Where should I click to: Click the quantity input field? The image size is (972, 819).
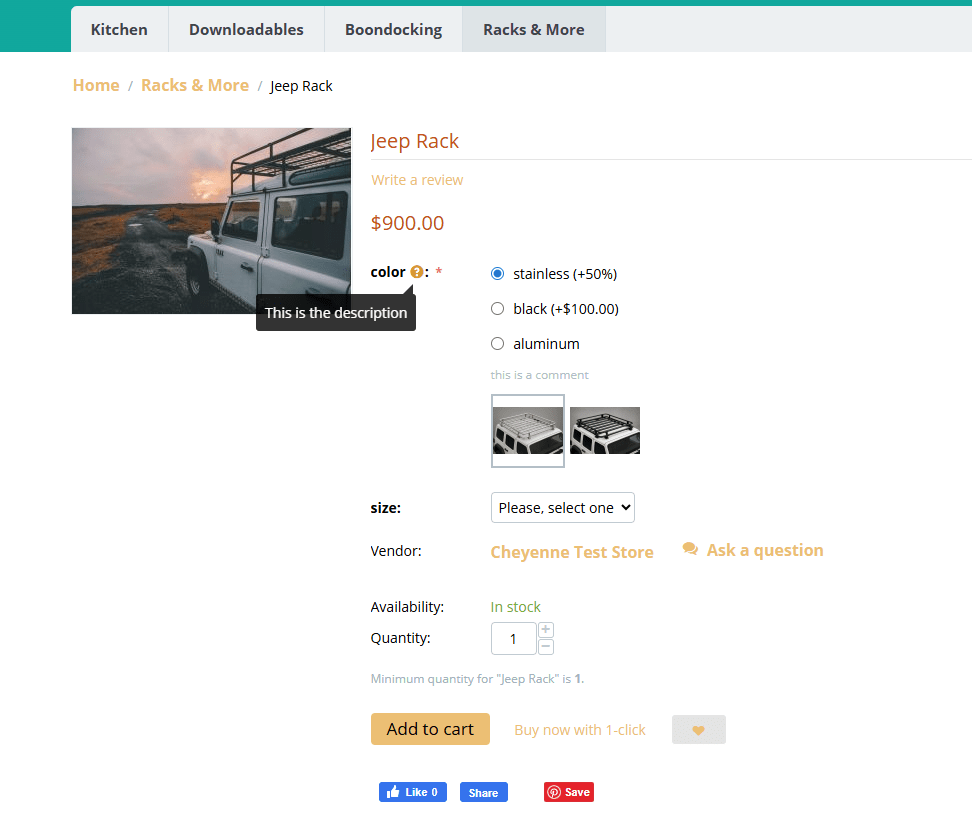[513, 639]
